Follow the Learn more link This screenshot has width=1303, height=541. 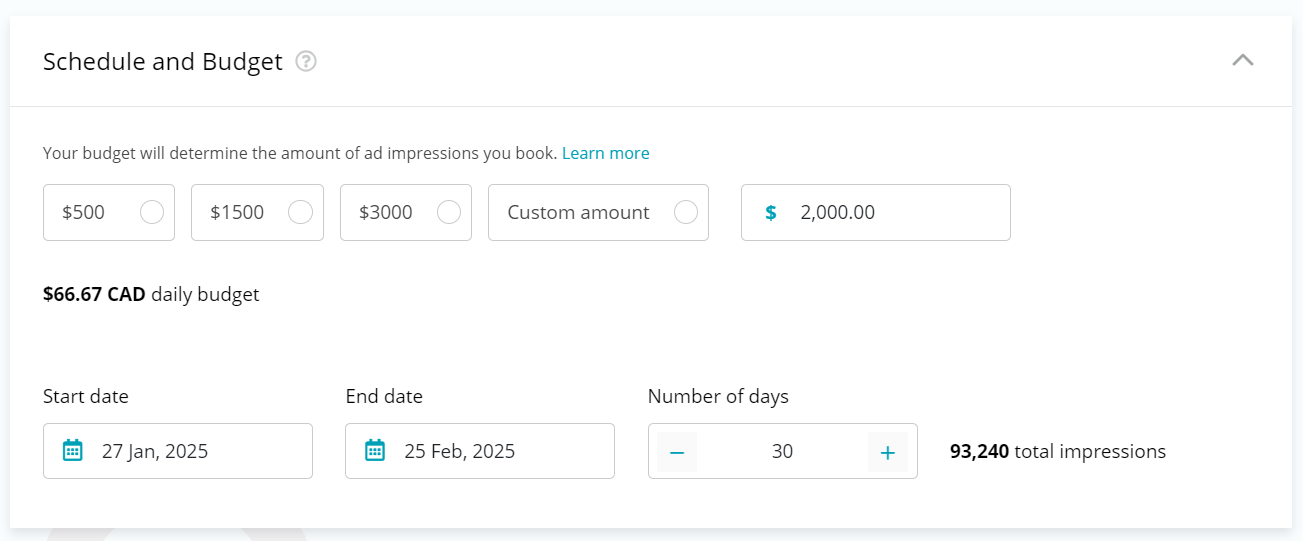[606, 153]
